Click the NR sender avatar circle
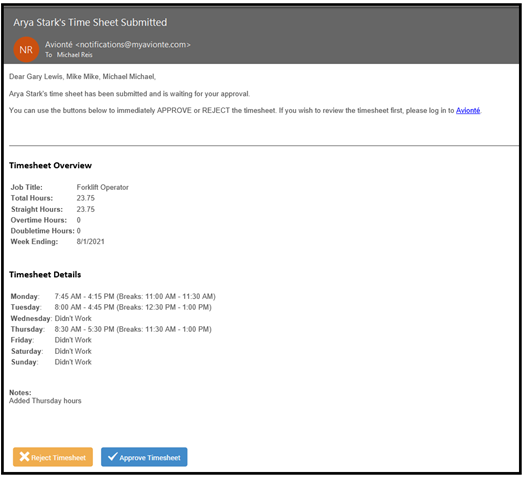526x479 pixels. pyautogui.click(x=26, y=50)
